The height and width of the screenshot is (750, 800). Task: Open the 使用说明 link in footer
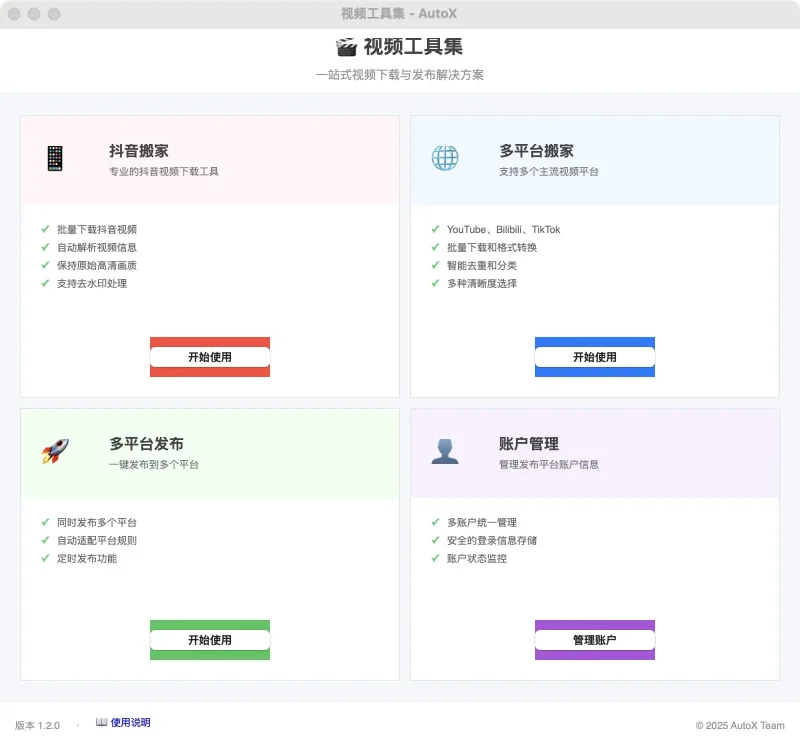(130, 722)
